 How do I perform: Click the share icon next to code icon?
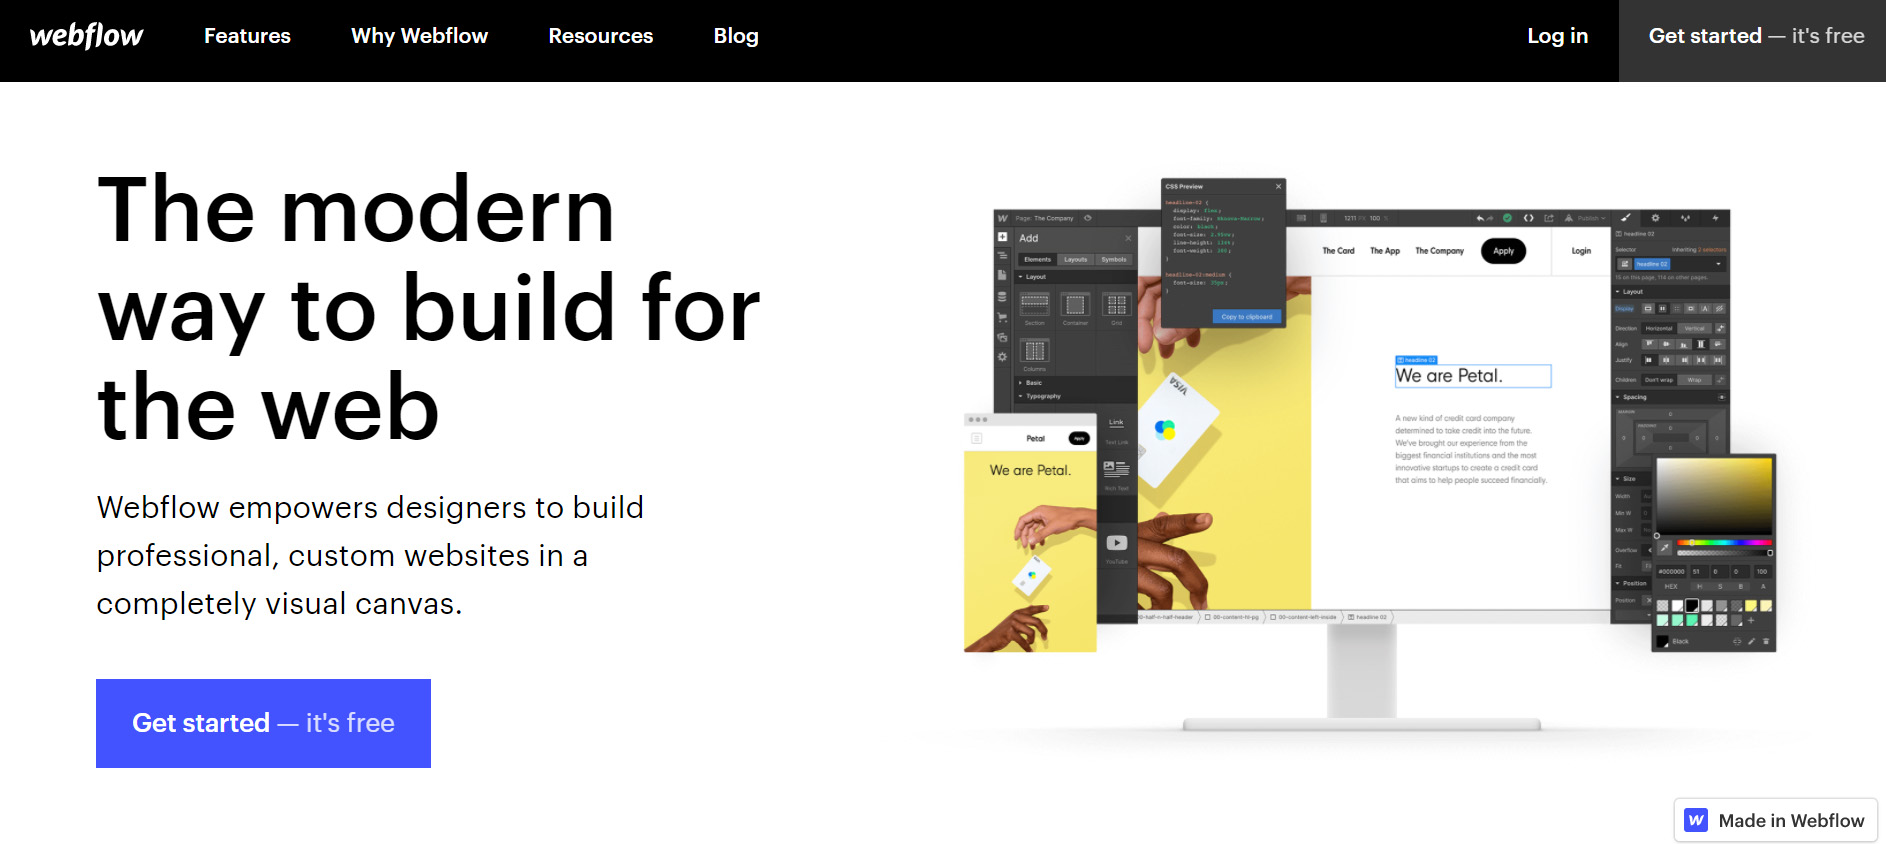click(x=1549, y=218)
